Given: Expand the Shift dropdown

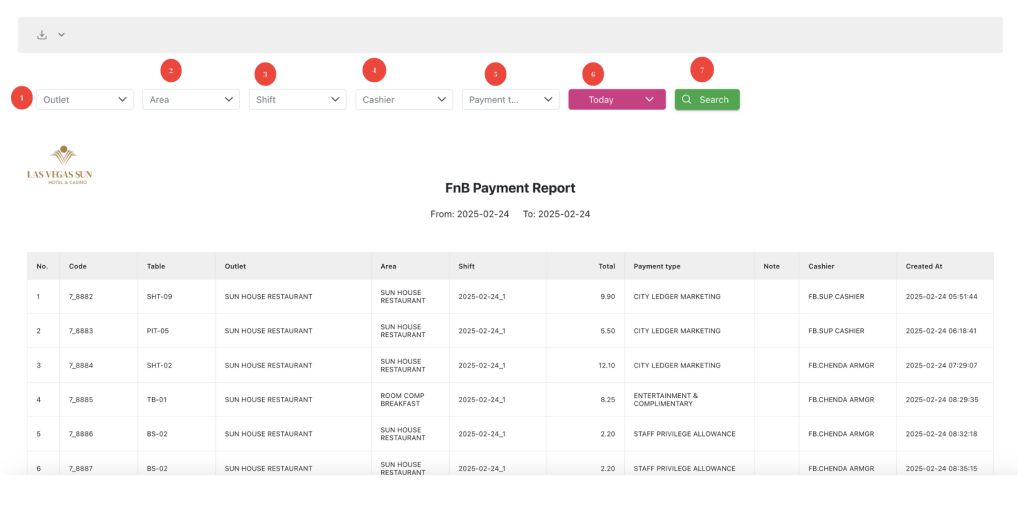Looking at the screenshot, I should [x=297, y=99].
